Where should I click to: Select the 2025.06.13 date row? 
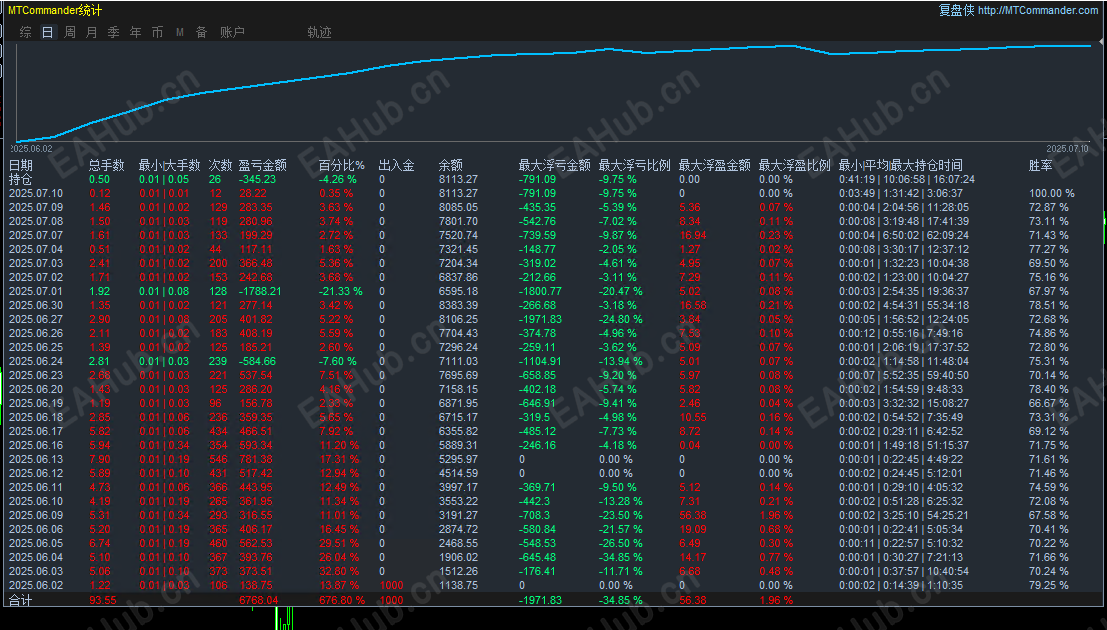[554, 459]
